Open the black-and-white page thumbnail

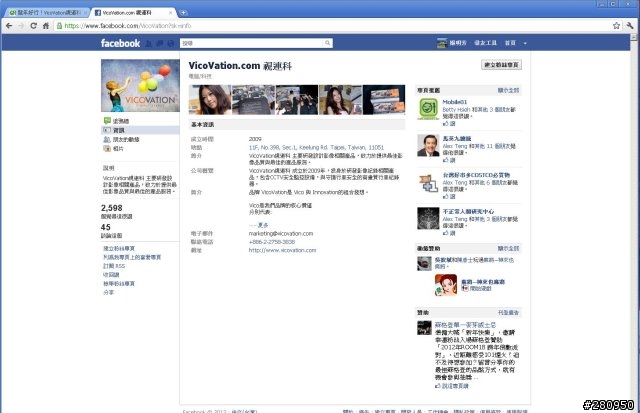click(x=428, y=218)
